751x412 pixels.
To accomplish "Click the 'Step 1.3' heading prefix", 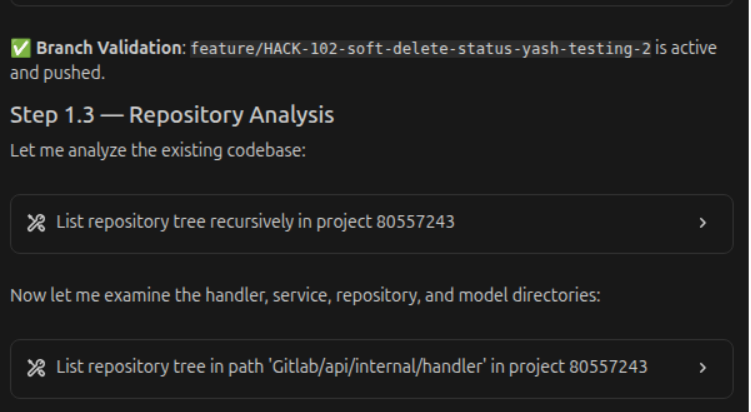I will coord(52,115).
